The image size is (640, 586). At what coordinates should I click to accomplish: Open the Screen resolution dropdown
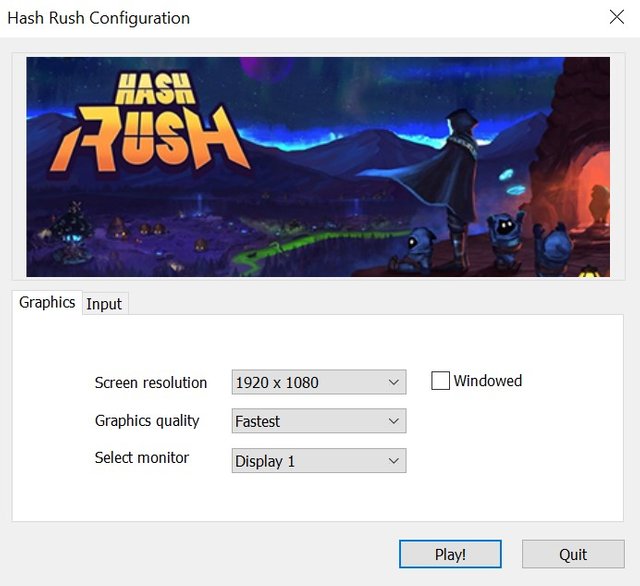pyautogui.click(x=319, y=382)
